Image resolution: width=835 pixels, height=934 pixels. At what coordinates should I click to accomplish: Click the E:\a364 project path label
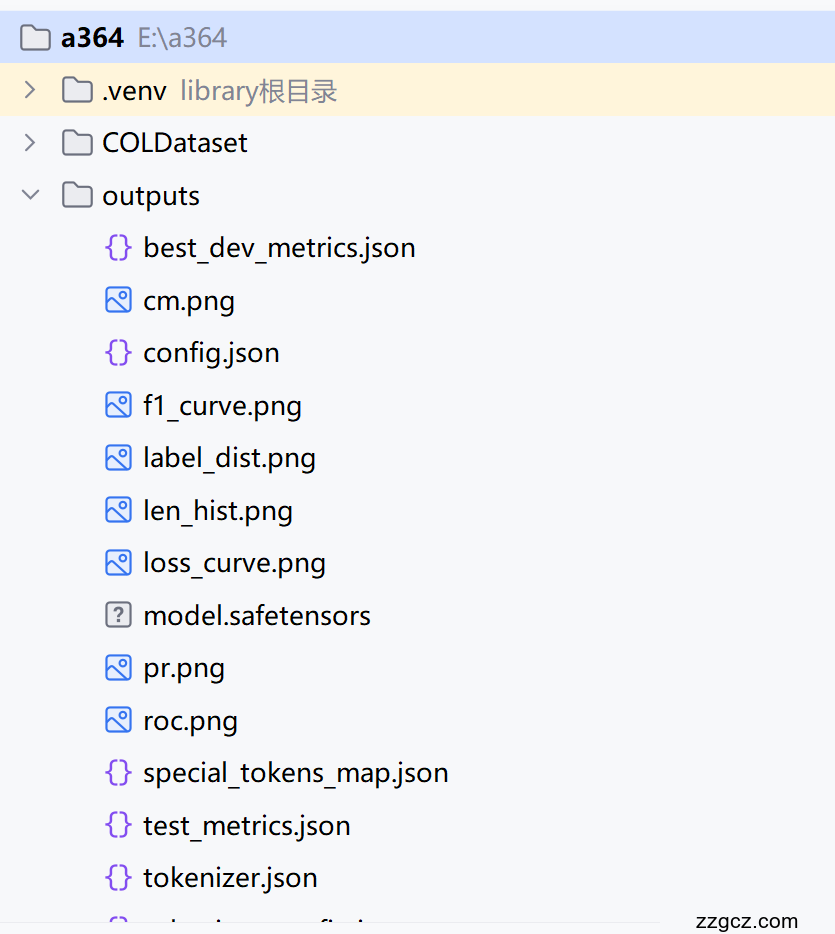tap(182, 38)
